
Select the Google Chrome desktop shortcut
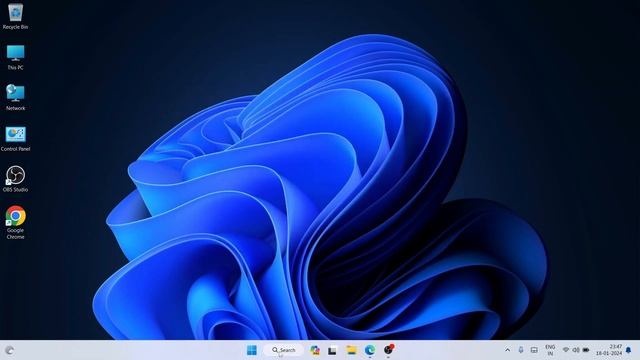tap(16, 222)
